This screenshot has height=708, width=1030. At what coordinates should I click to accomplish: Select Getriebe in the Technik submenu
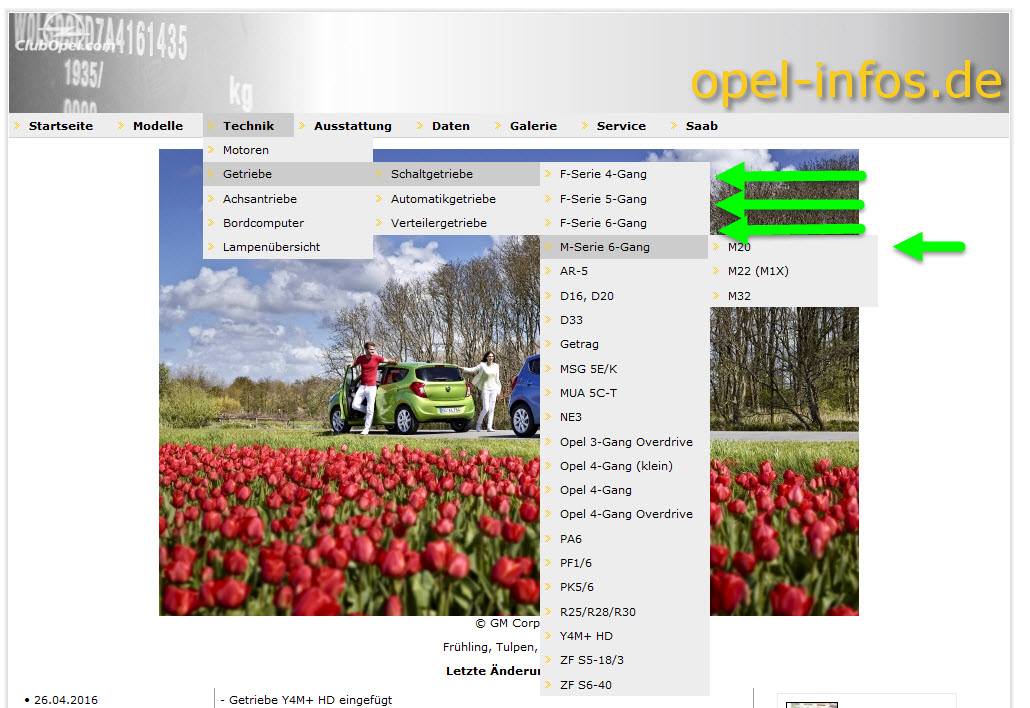(x=288, y=174)
